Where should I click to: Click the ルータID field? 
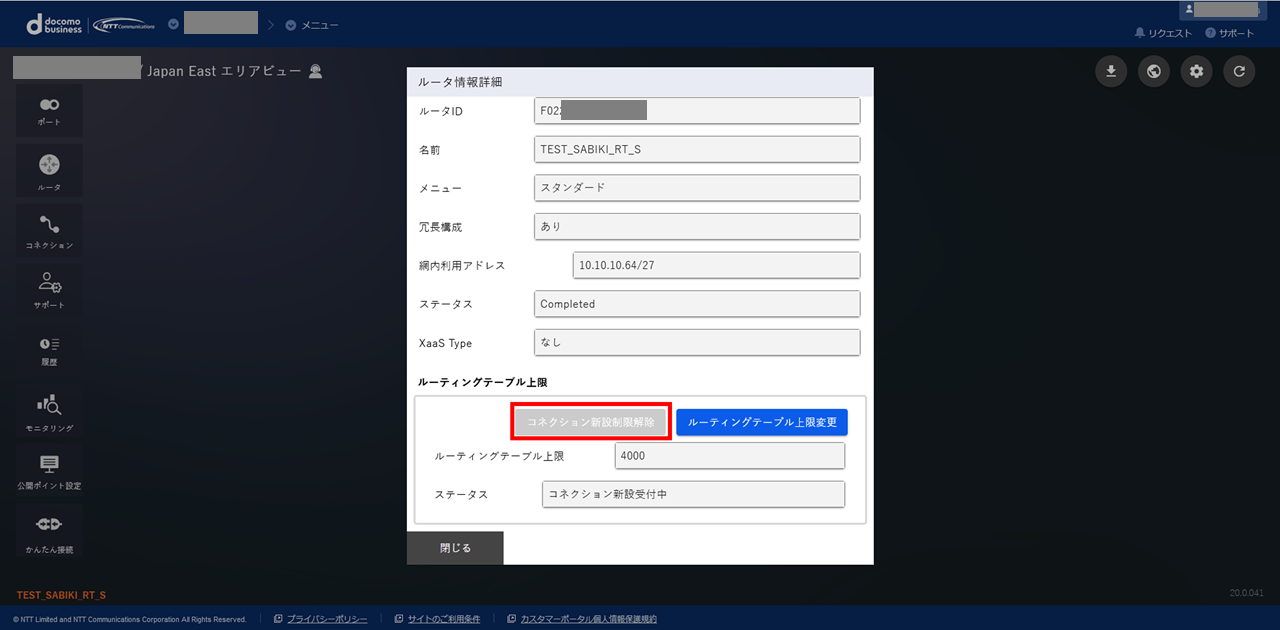point(697,111)
